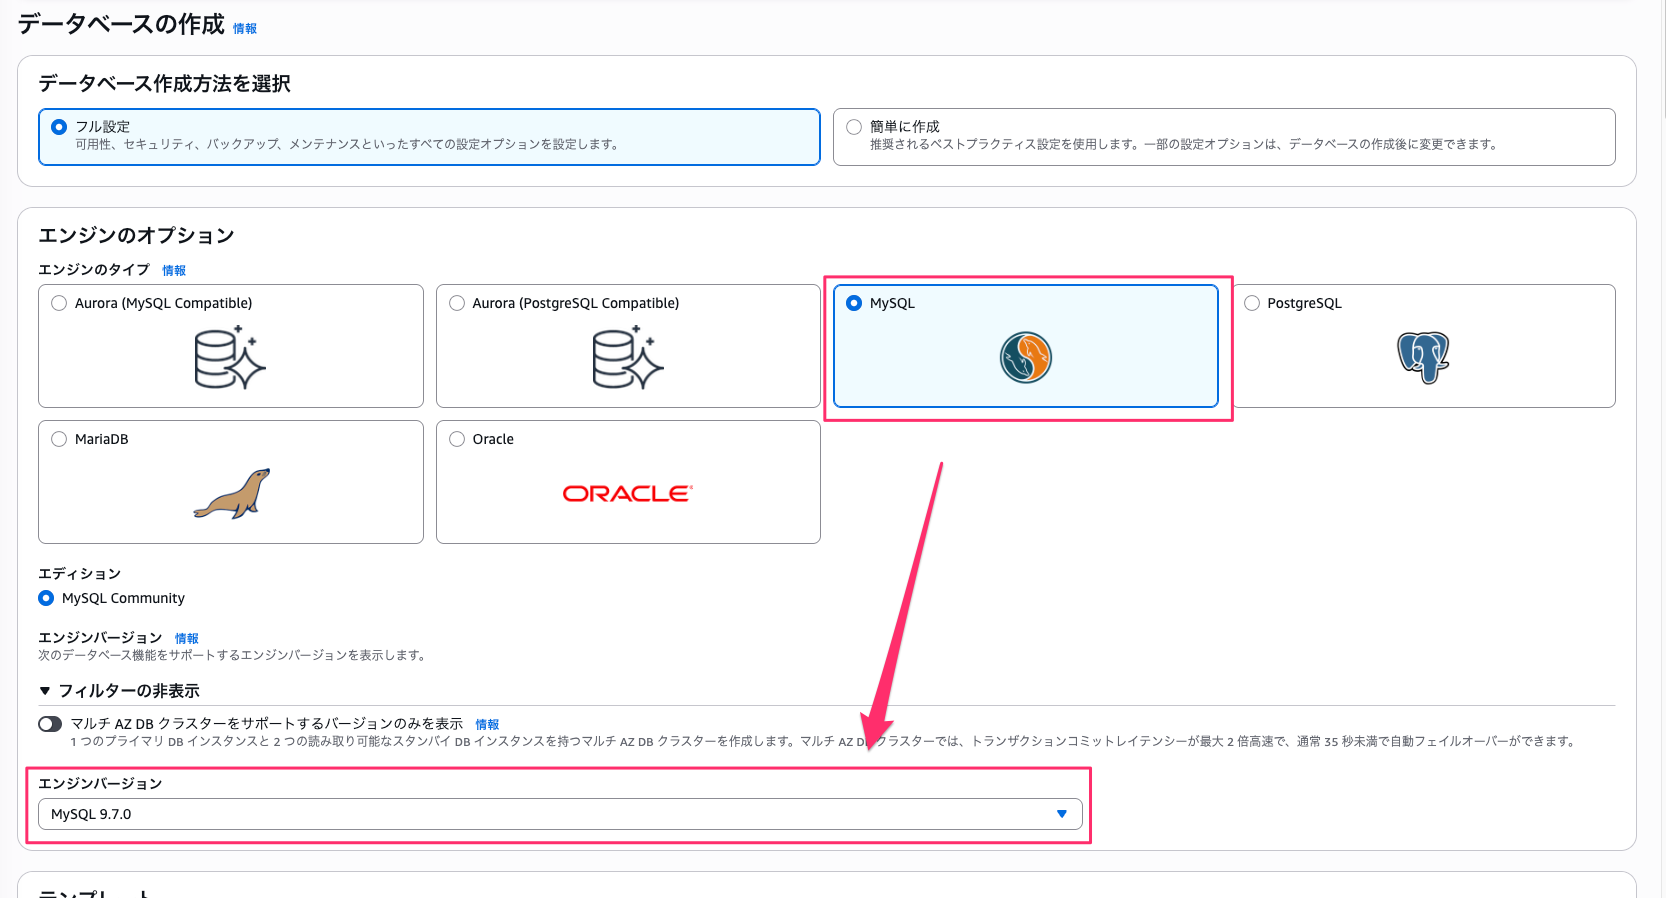Click the MariaDB sea lion logo

pos(232,494)
